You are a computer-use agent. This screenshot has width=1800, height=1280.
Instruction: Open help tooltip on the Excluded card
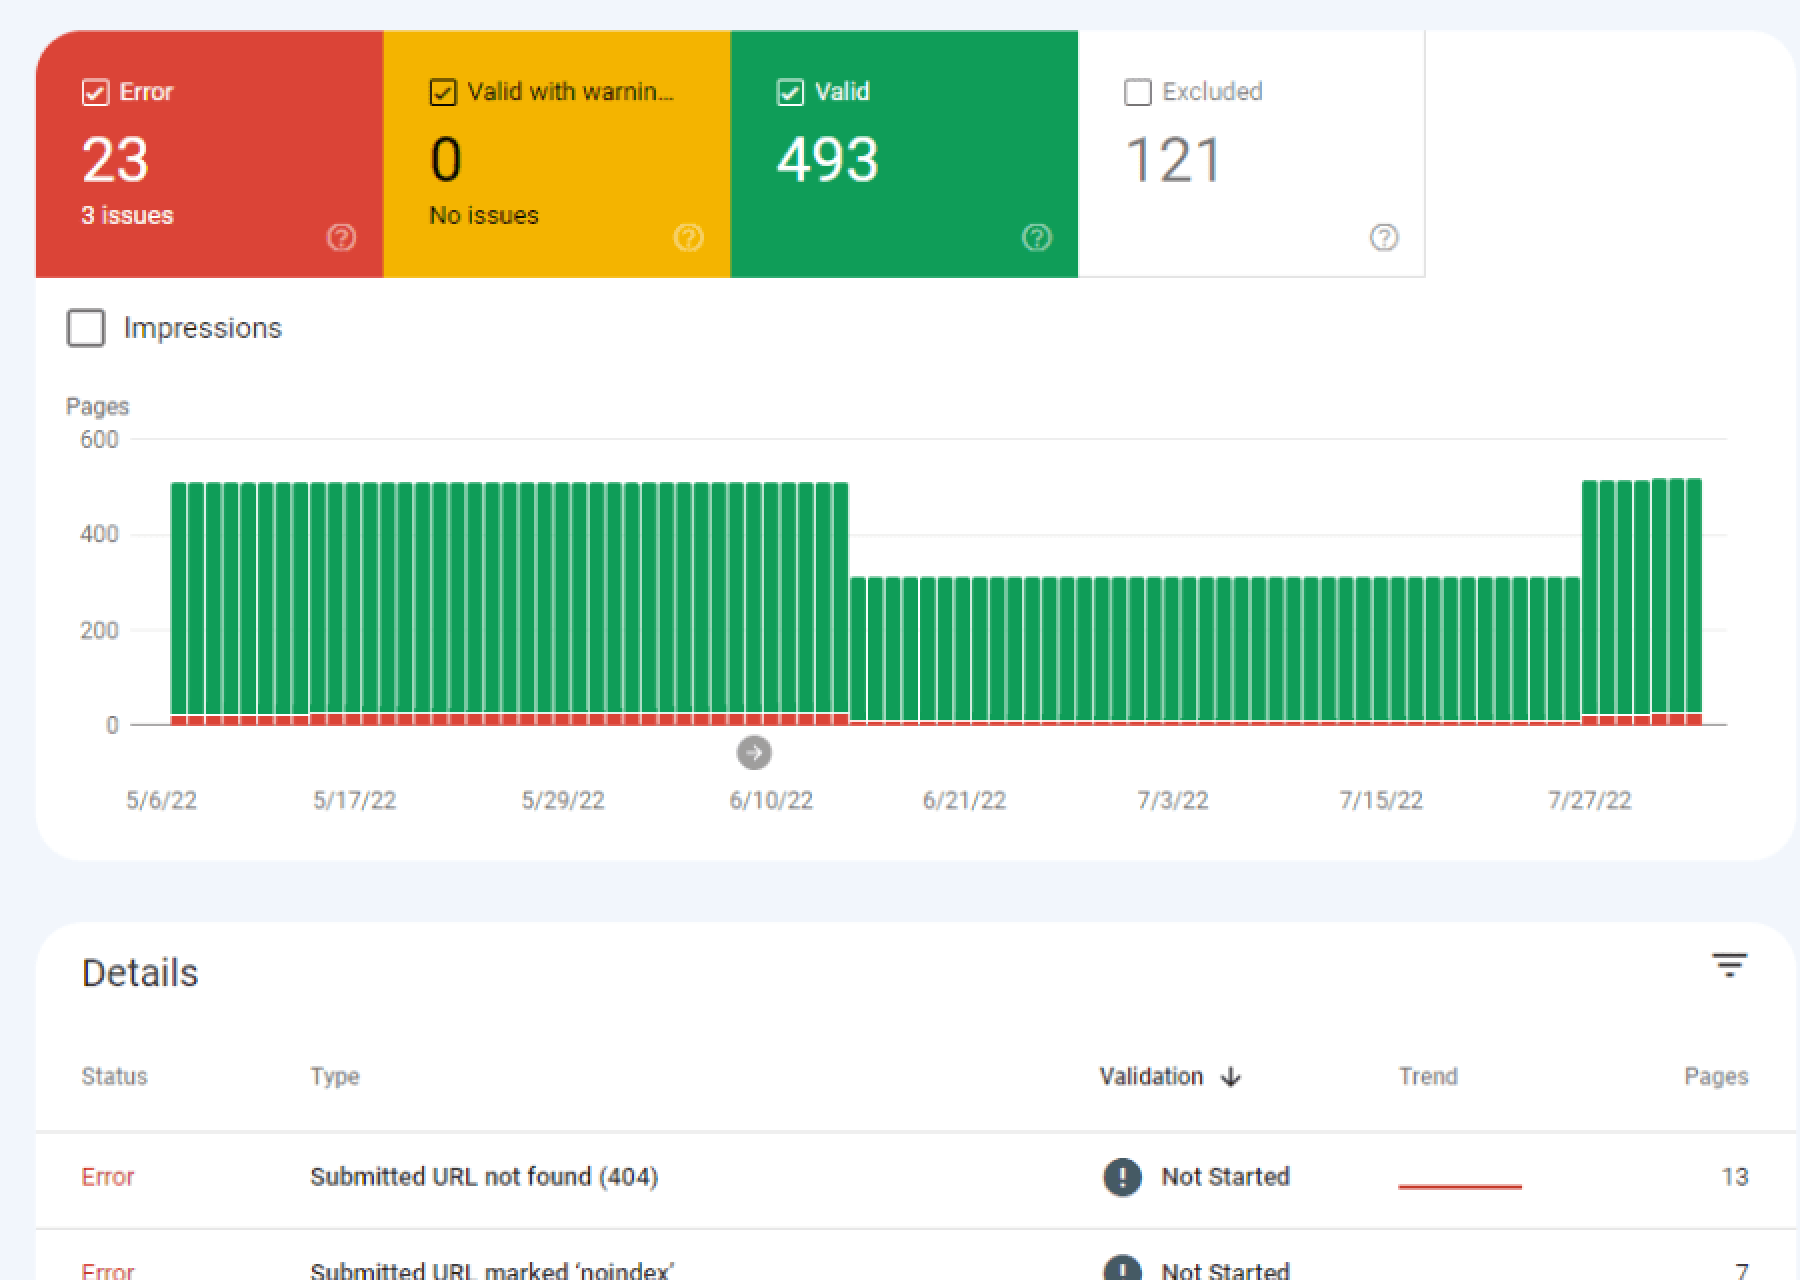point(1381,239)
